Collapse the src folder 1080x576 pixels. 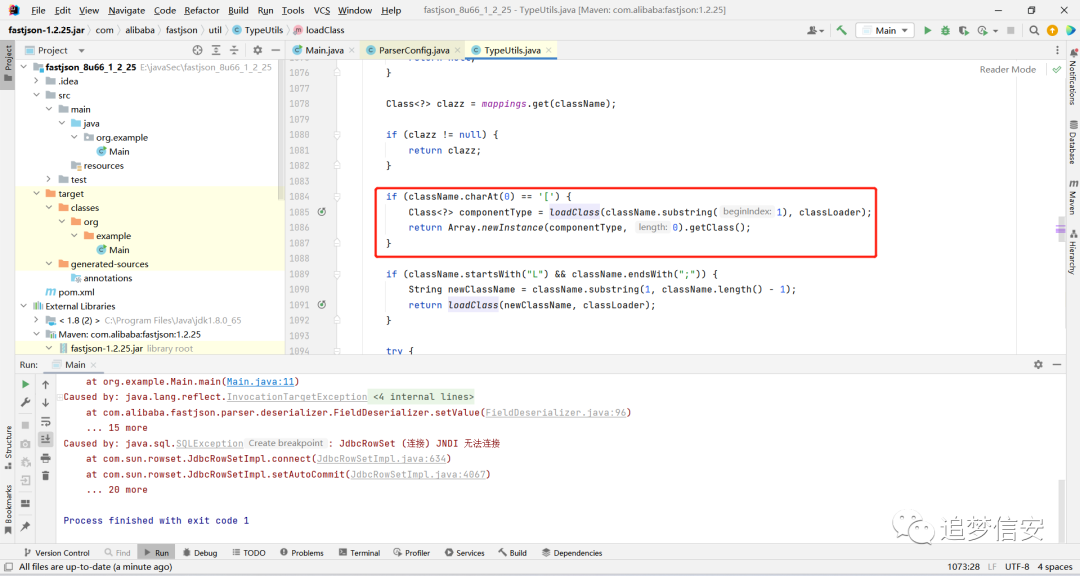(37, 95)
